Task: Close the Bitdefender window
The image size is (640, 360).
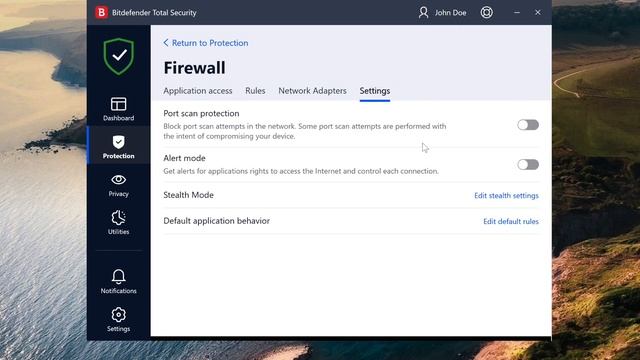Action: click(x=538, y=13)
